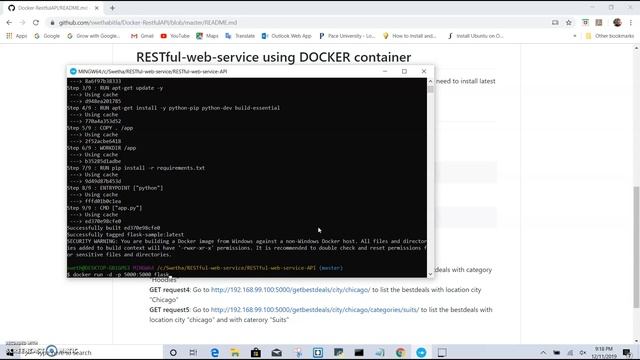Screen dimensions: 640x360
Task: Click the second extension icon in toolbar
Action: click(x=599, y=23)
